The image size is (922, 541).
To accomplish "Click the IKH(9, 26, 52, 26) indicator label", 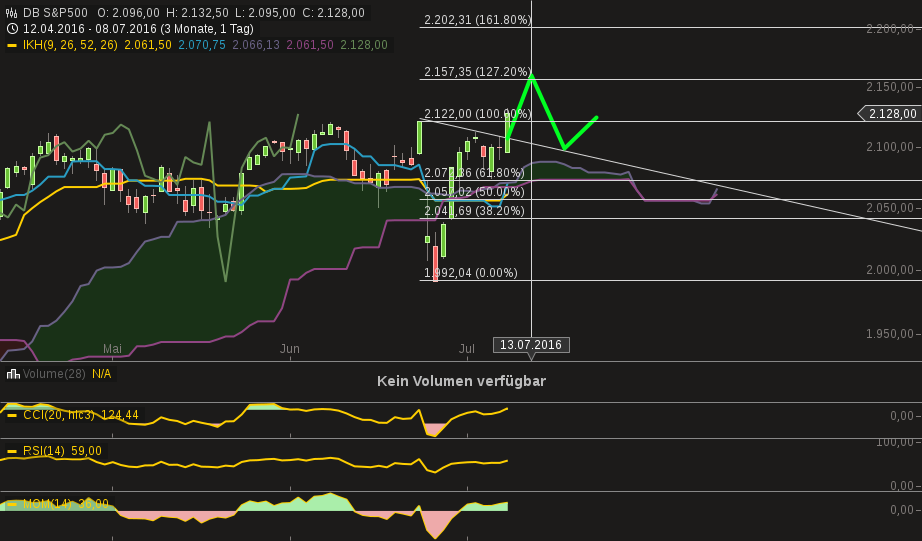I will coord(70,45).
